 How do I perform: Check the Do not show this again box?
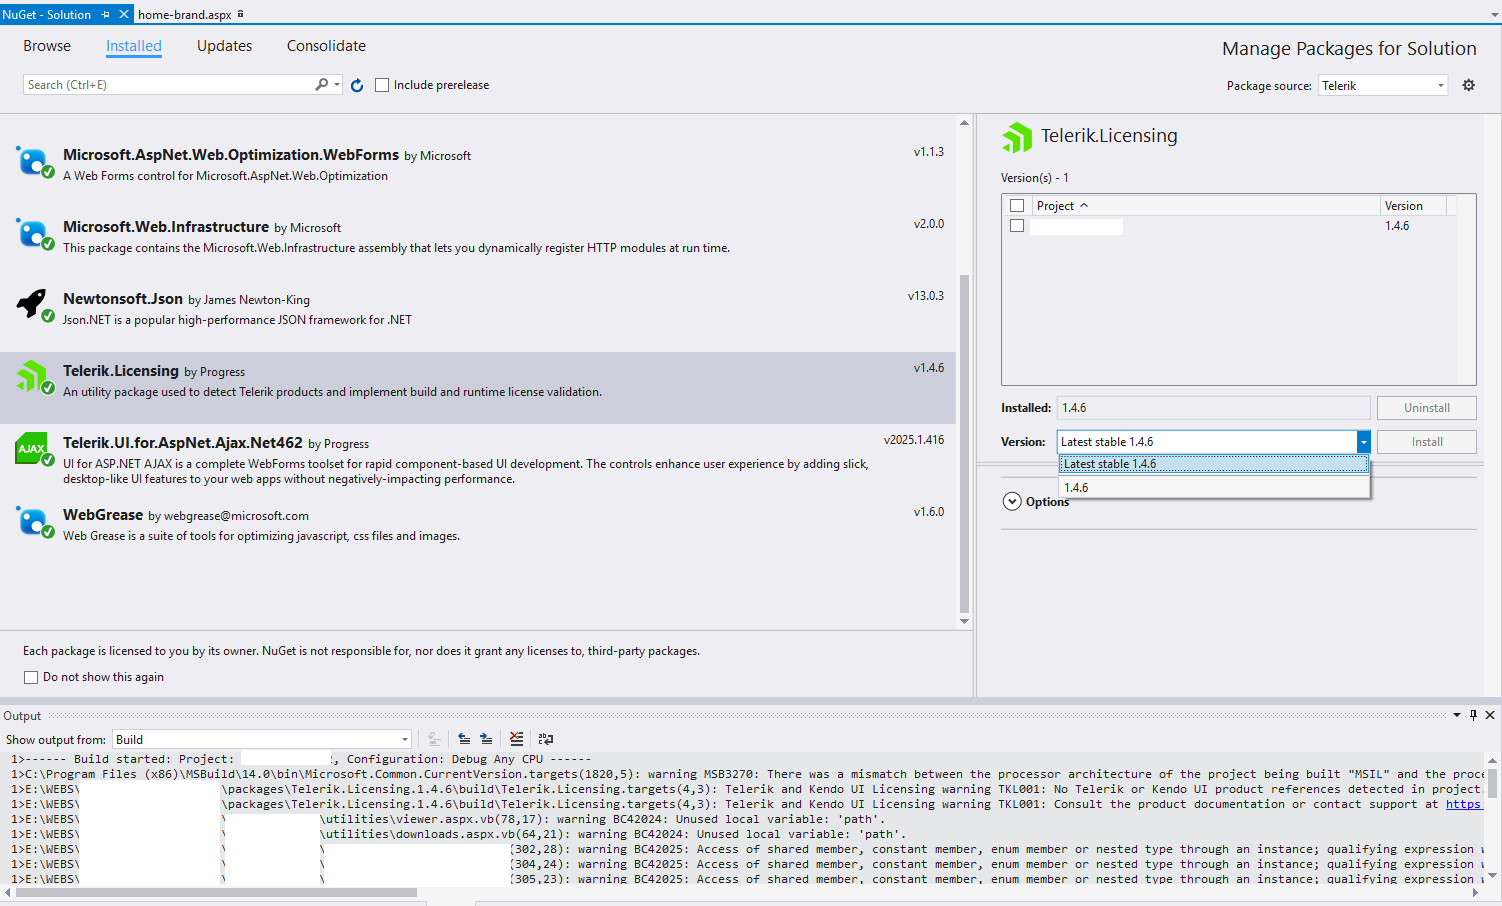[31, 677]
